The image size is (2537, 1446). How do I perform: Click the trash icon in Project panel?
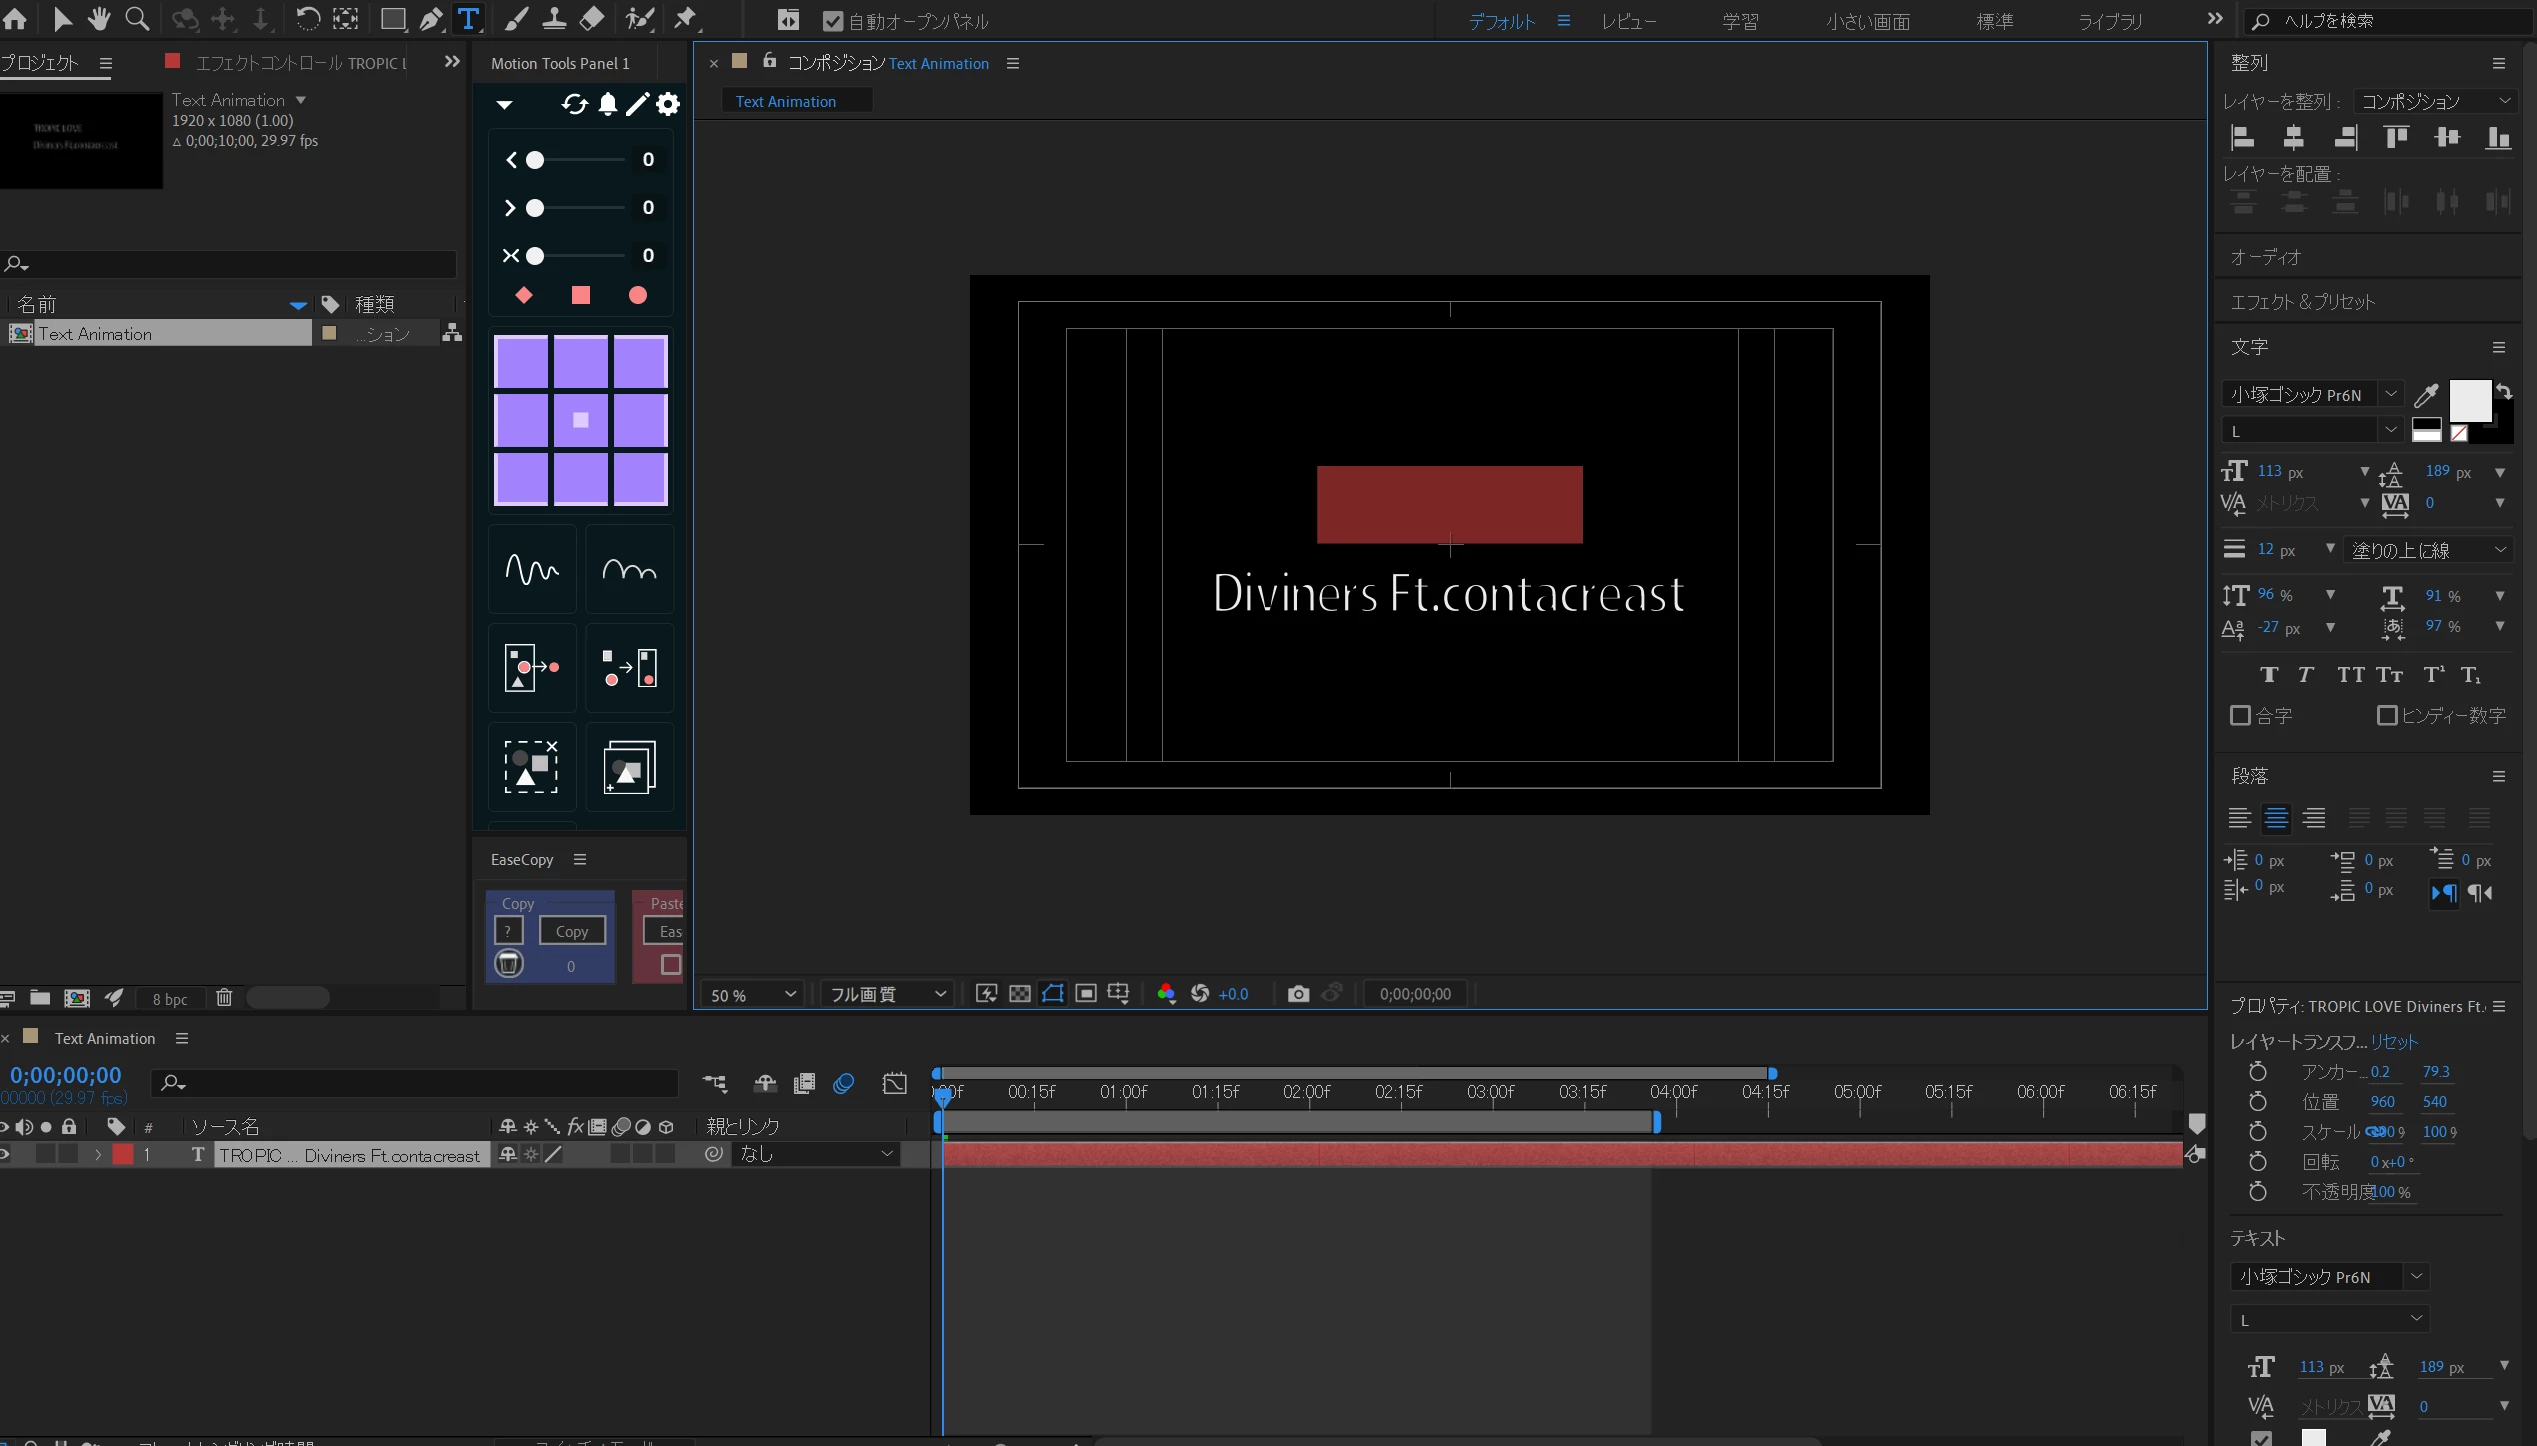click(x=224, y=997)
